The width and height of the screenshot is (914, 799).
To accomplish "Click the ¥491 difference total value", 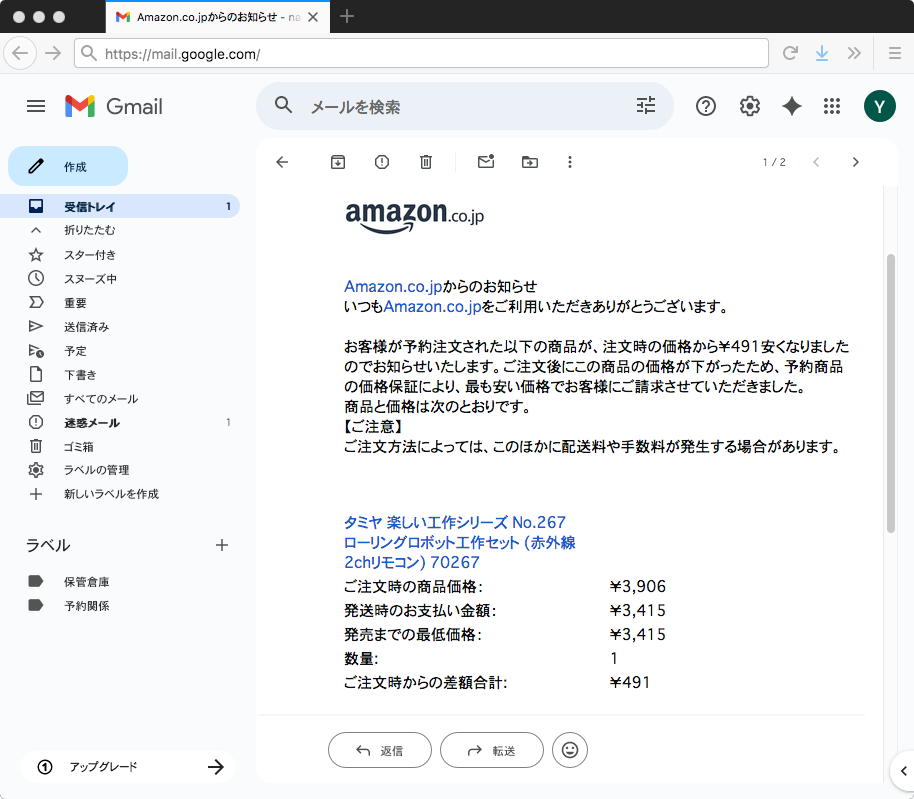I will (x=630, y=682).
